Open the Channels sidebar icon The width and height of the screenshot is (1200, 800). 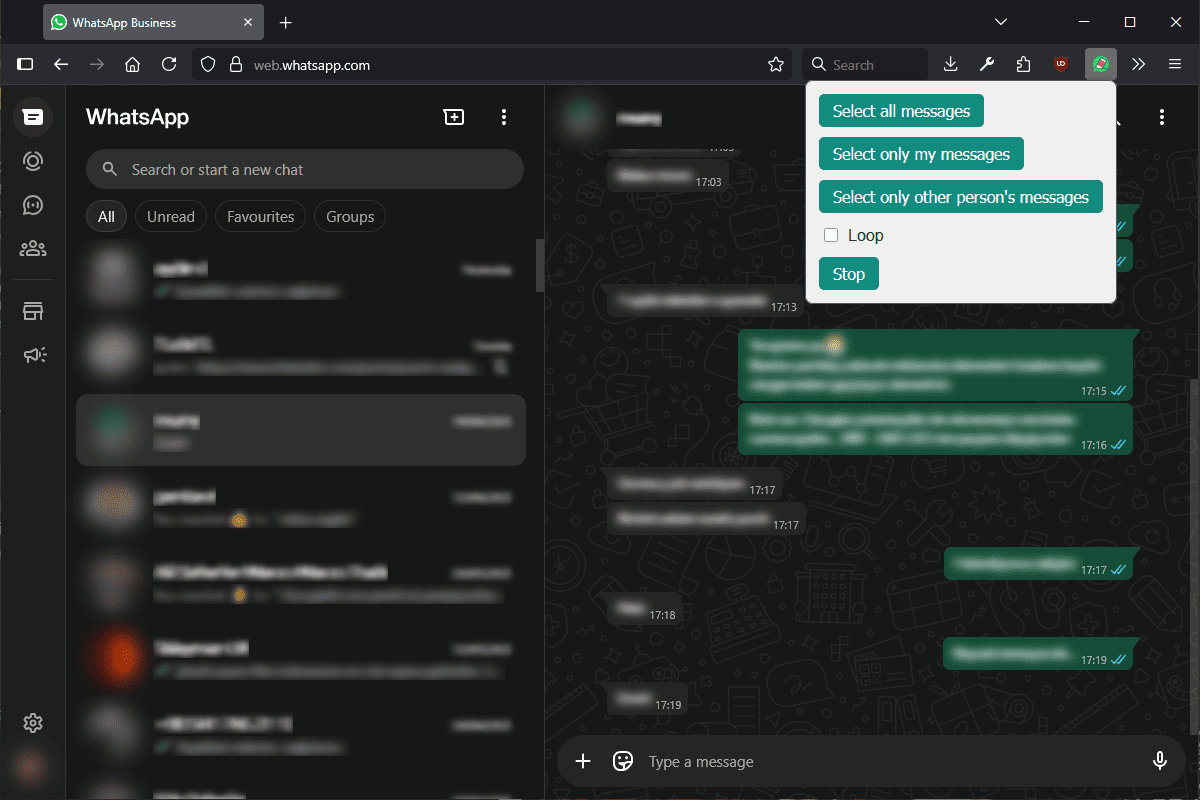33,205
